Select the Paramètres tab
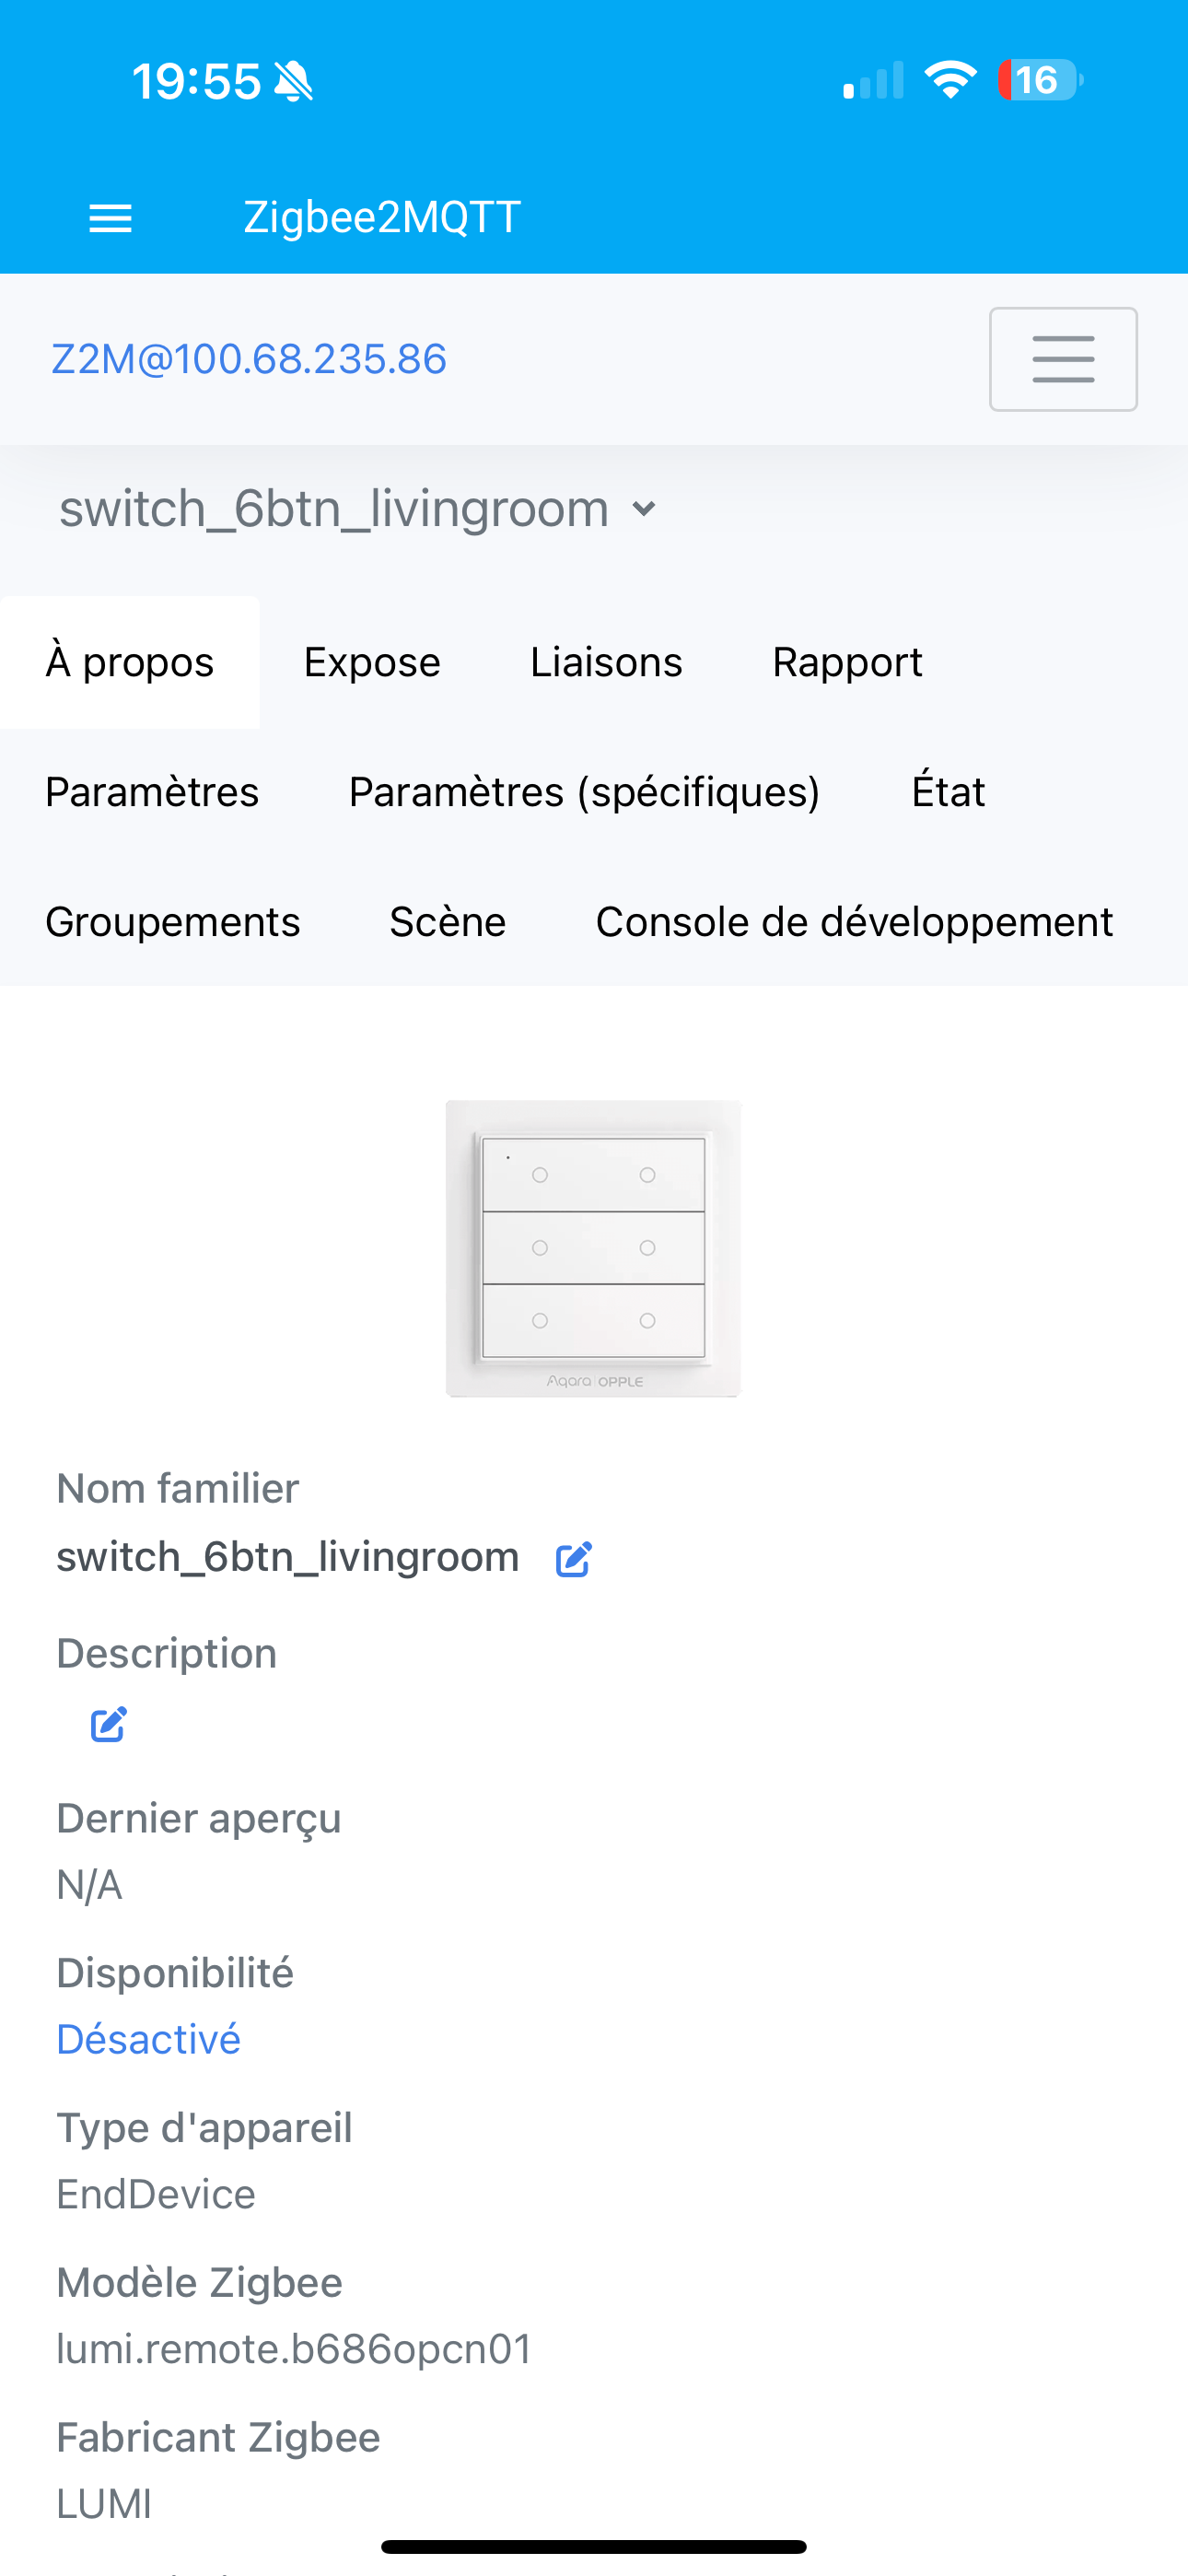The height and width of the screenshot is (2576, 1188). click(x=152, y=792)
